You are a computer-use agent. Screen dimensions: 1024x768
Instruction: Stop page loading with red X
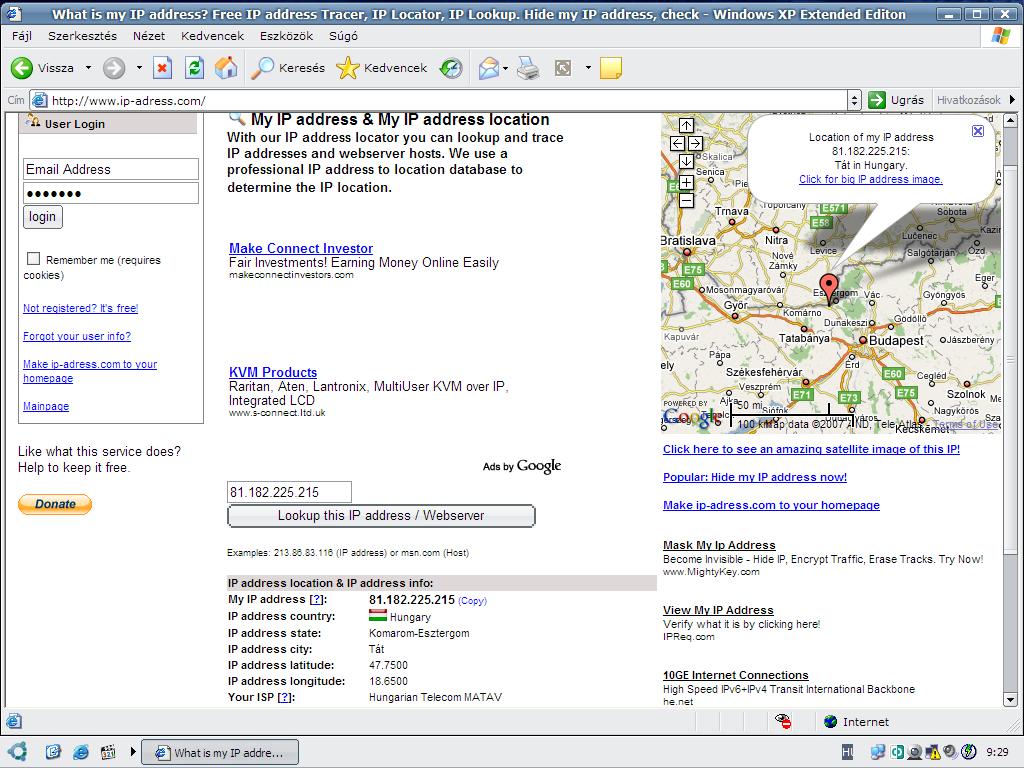[163, 68]
